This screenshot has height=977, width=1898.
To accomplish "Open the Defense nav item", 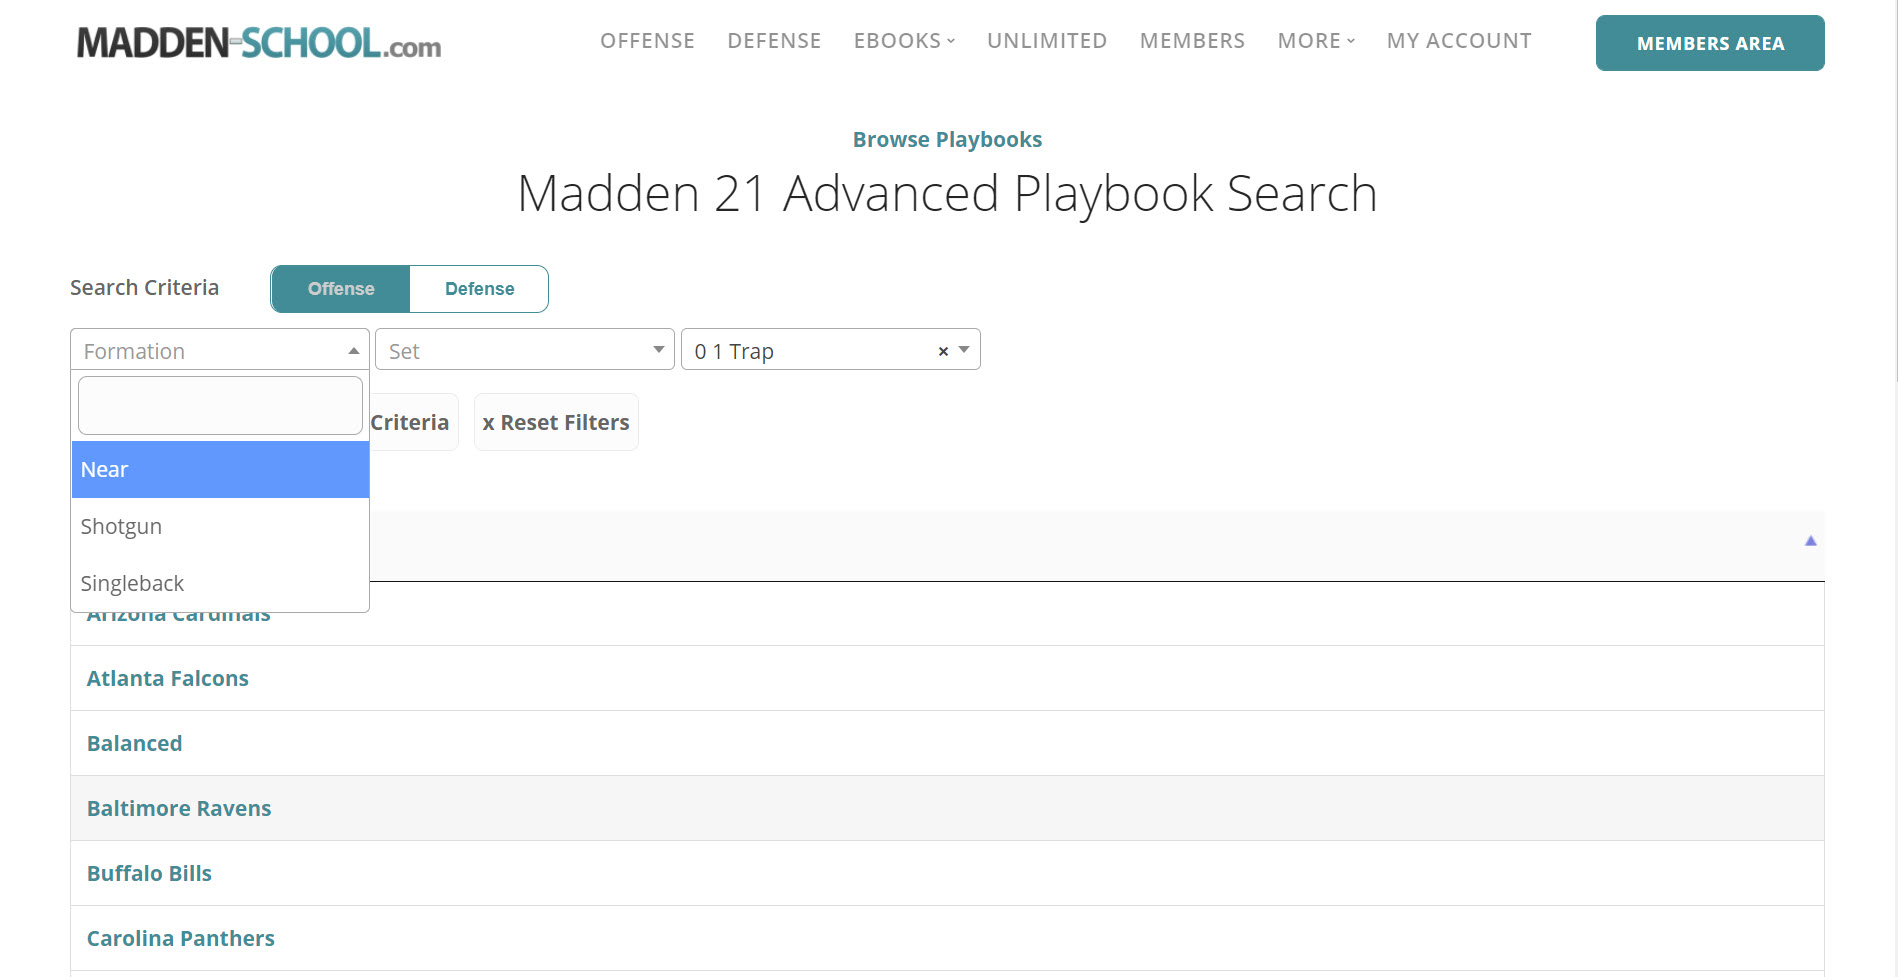I will pos(774,41).
